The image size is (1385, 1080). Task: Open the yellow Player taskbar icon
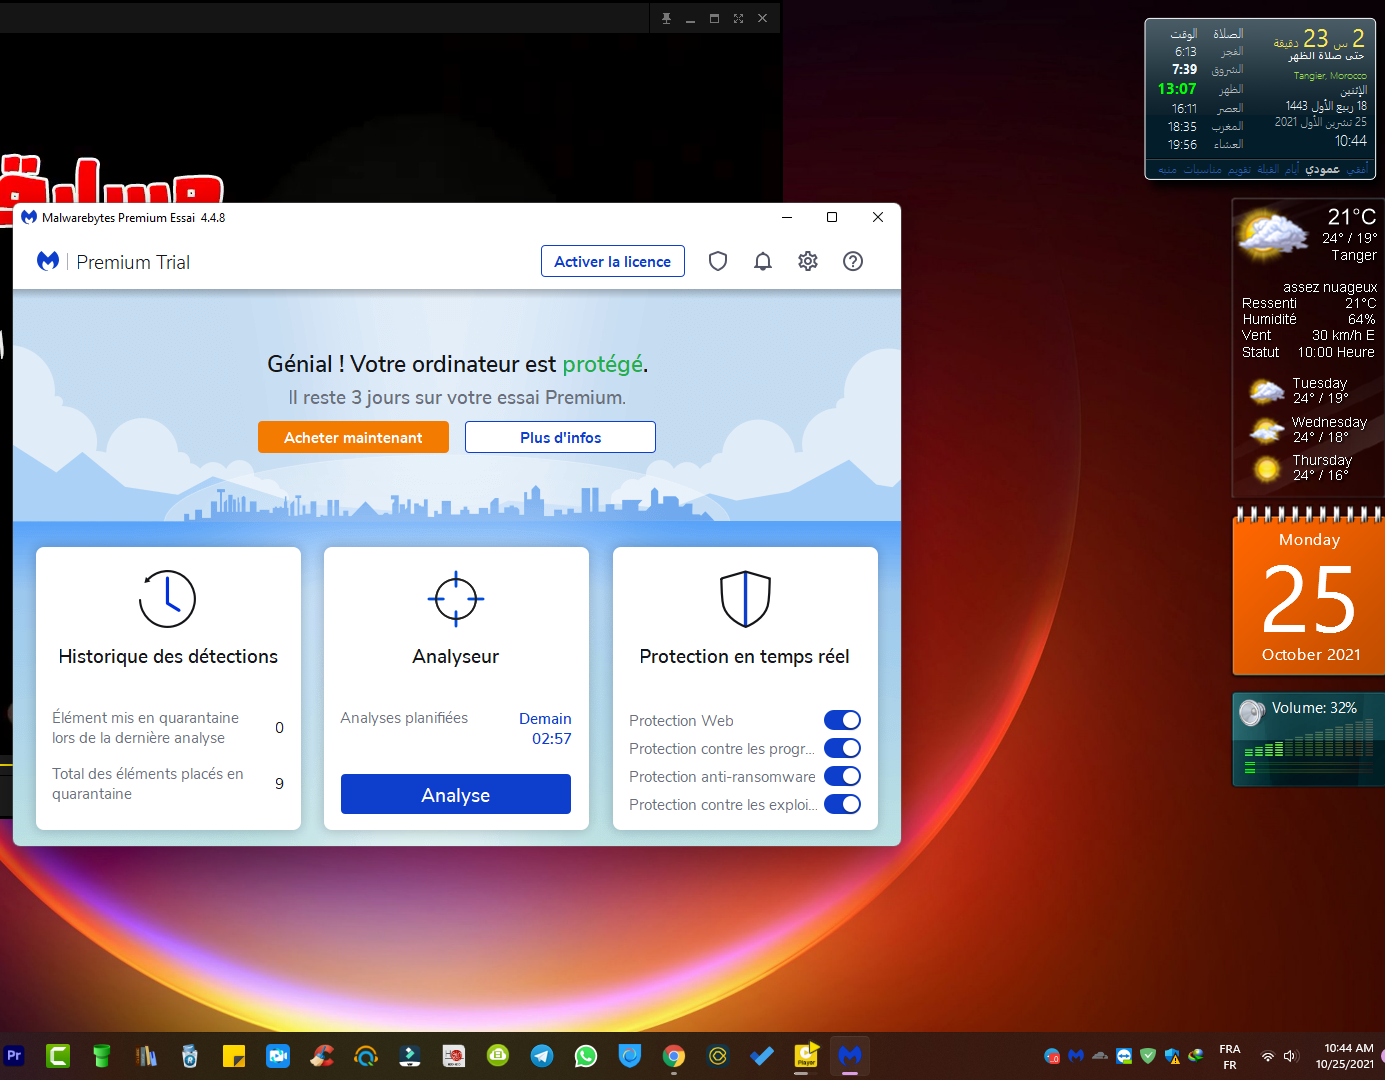tap(806, 1055)
